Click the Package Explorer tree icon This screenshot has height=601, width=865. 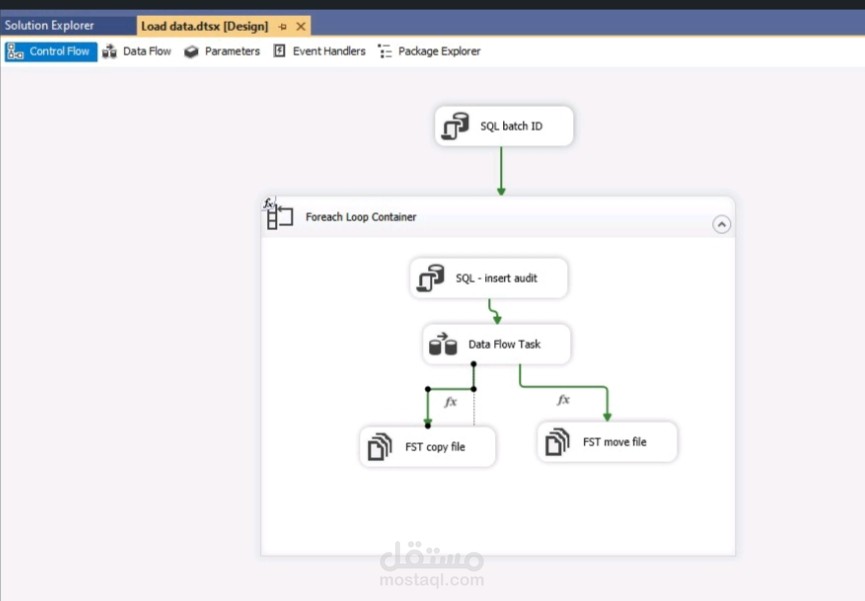pyautogui.click(x=385, y=51)
